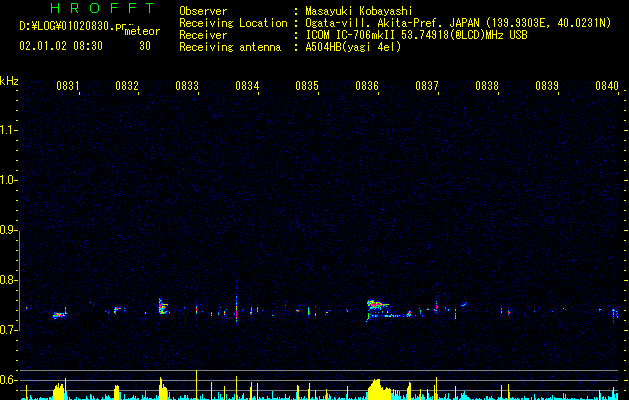The image size is (629, 400).
Task: Click the kHz axis unit label
Action: (9, 81)
